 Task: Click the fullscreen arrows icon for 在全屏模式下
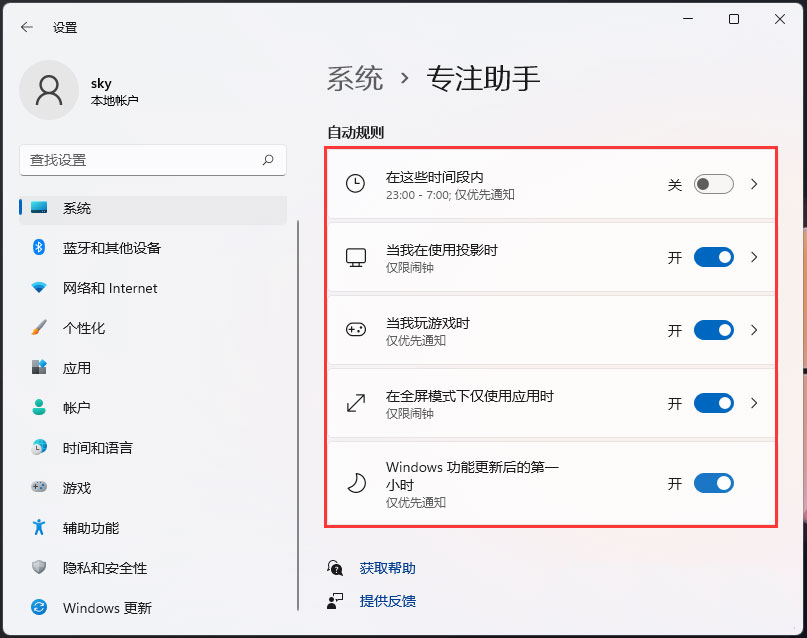356,403
